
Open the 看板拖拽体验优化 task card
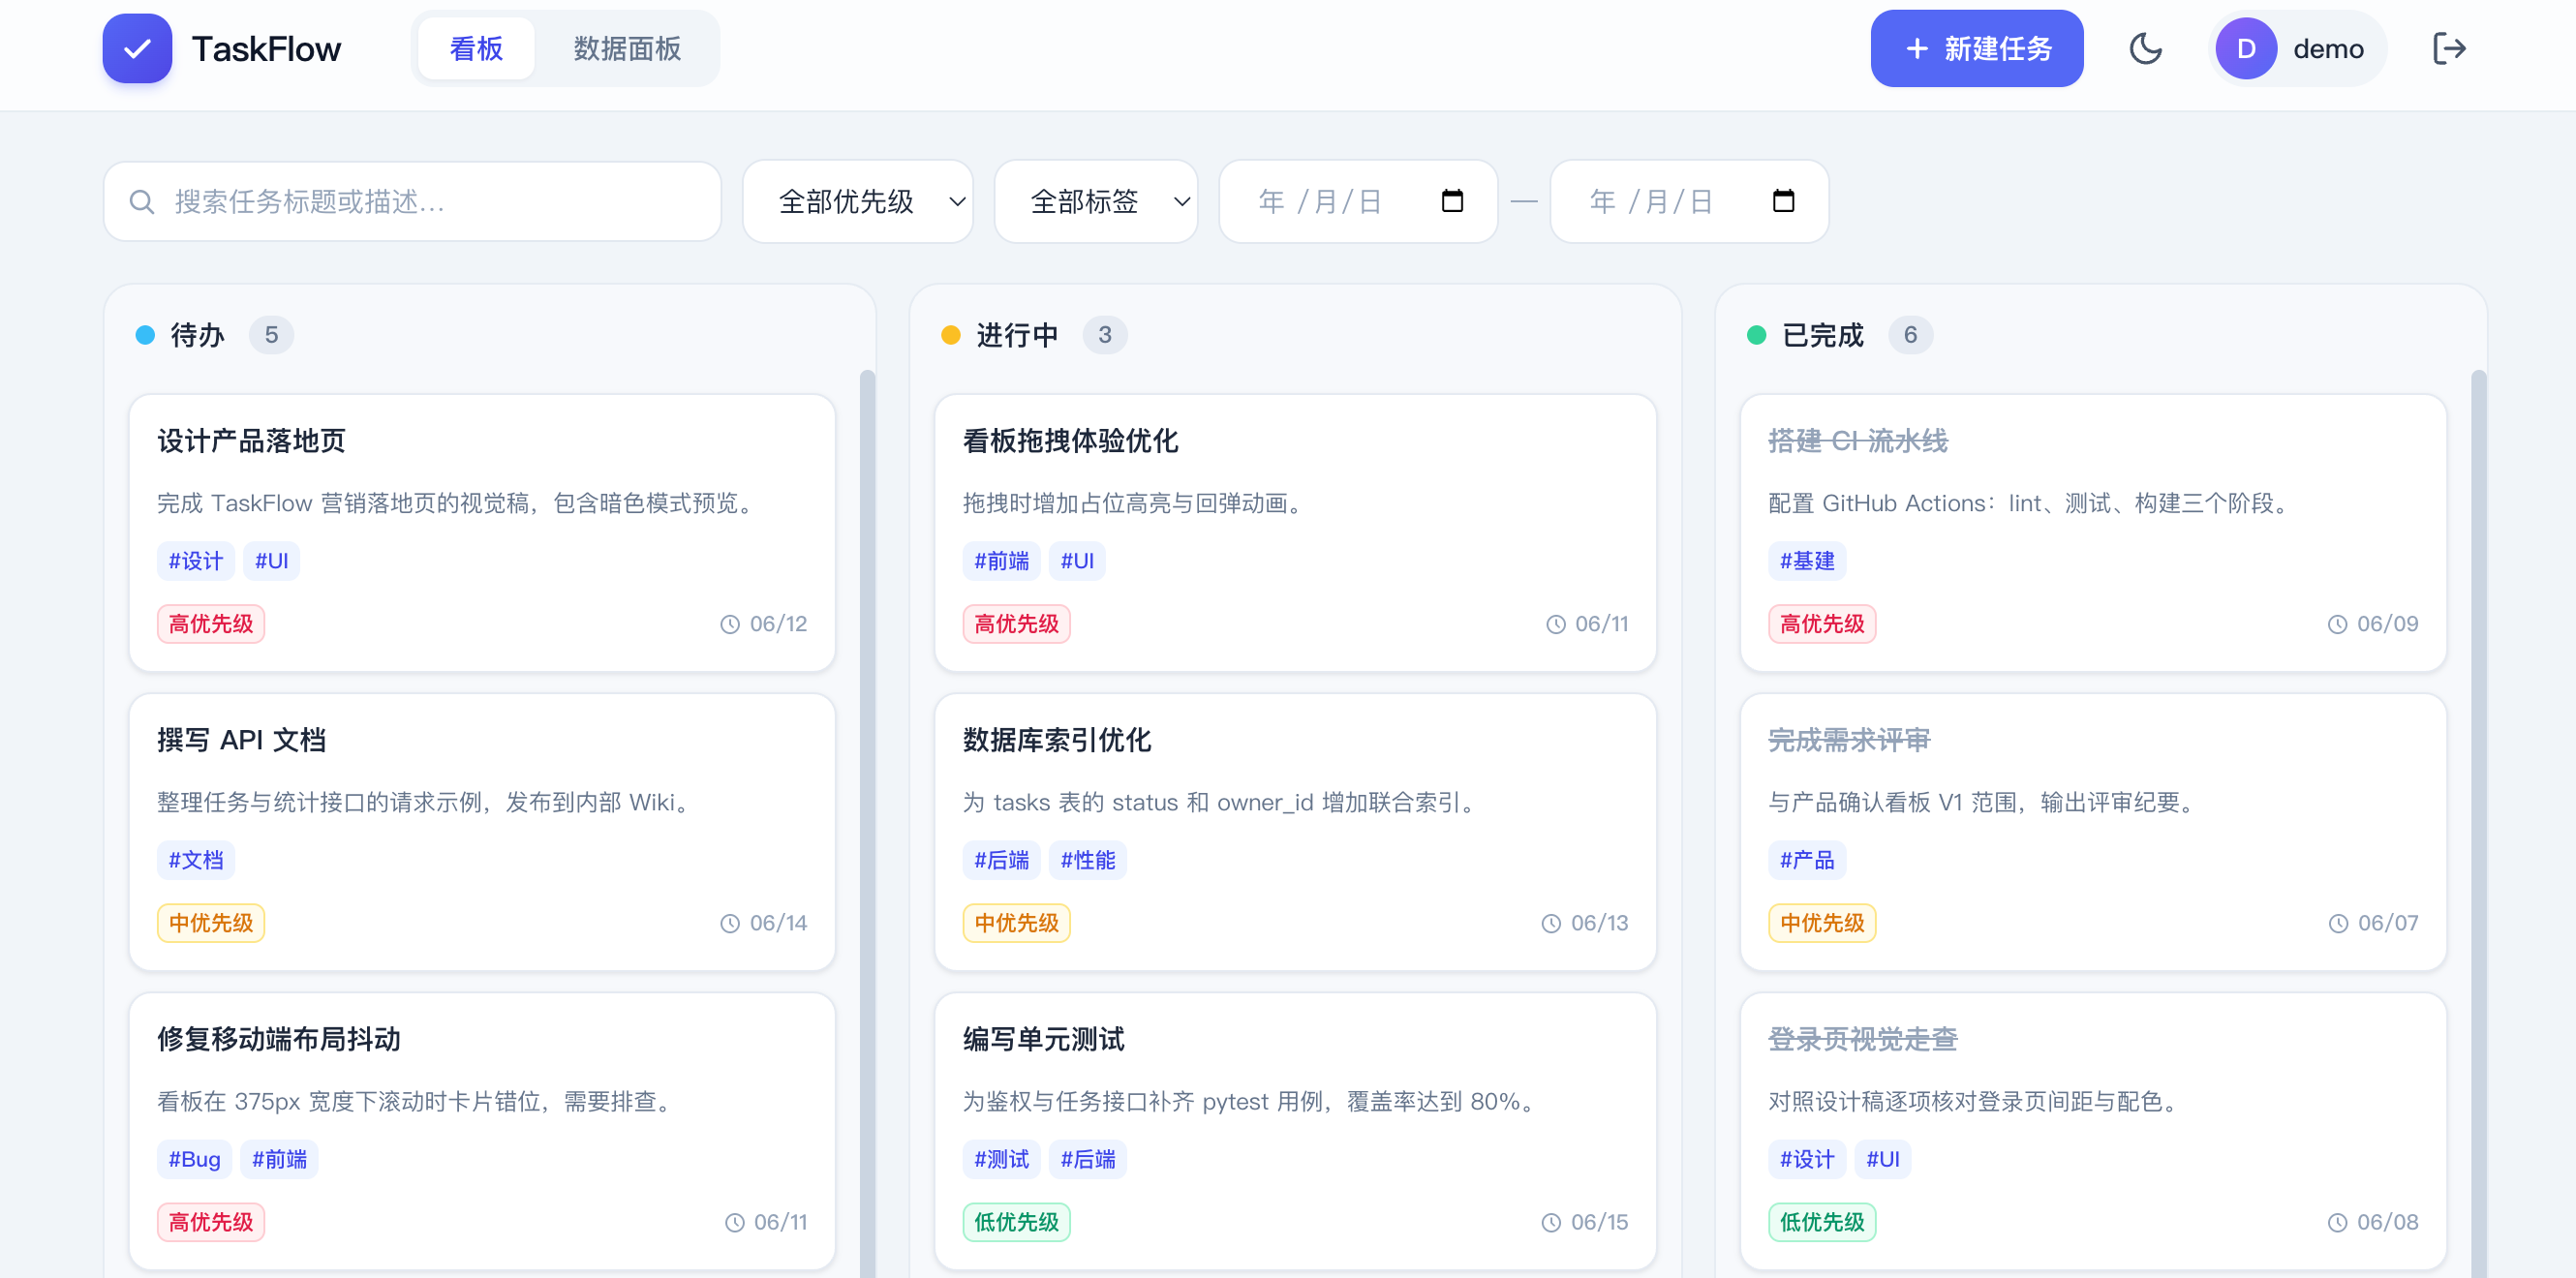[x=1295, y=532]
